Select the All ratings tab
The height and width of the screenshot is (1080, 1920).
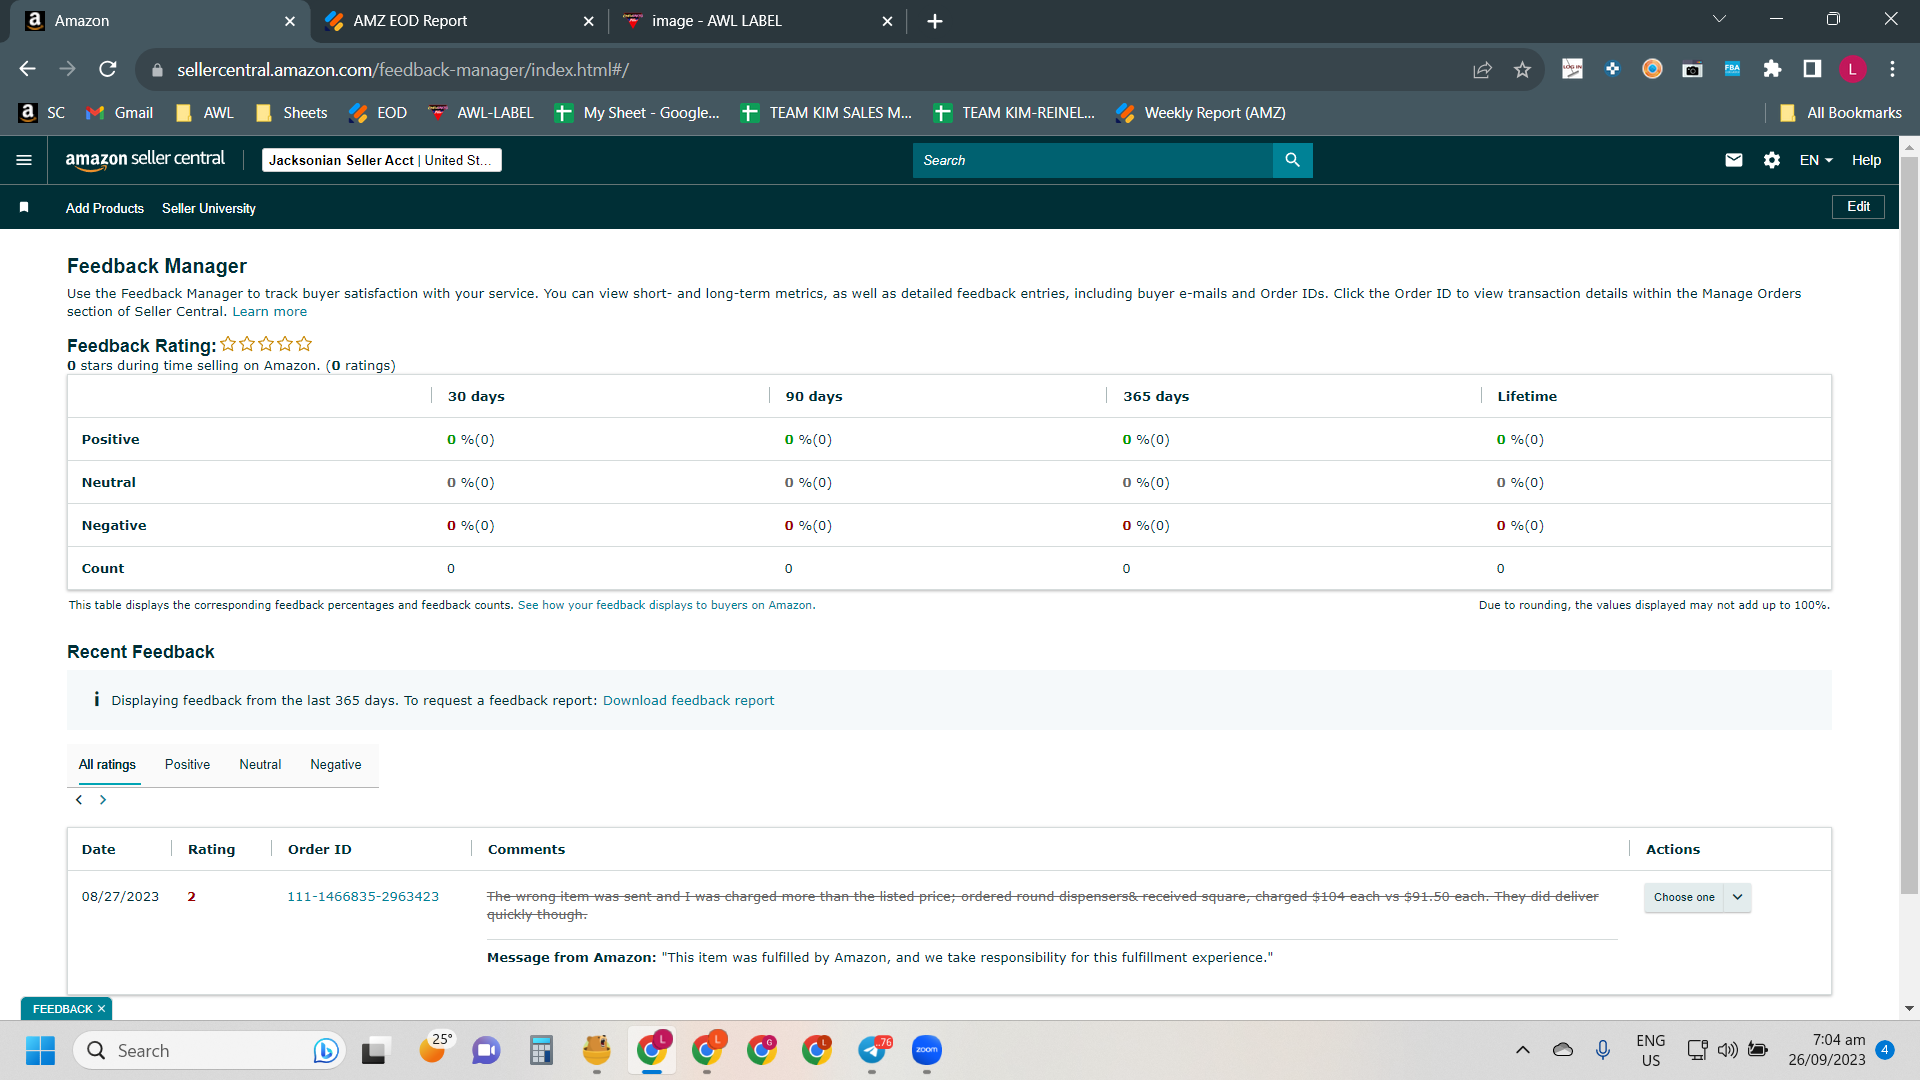coord(107,764)
